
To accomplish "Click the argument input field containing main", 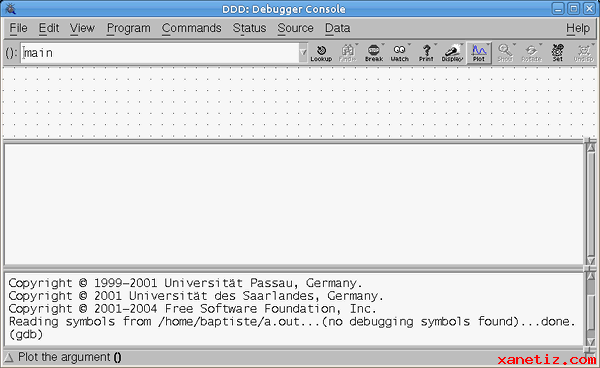I will 160,53.
